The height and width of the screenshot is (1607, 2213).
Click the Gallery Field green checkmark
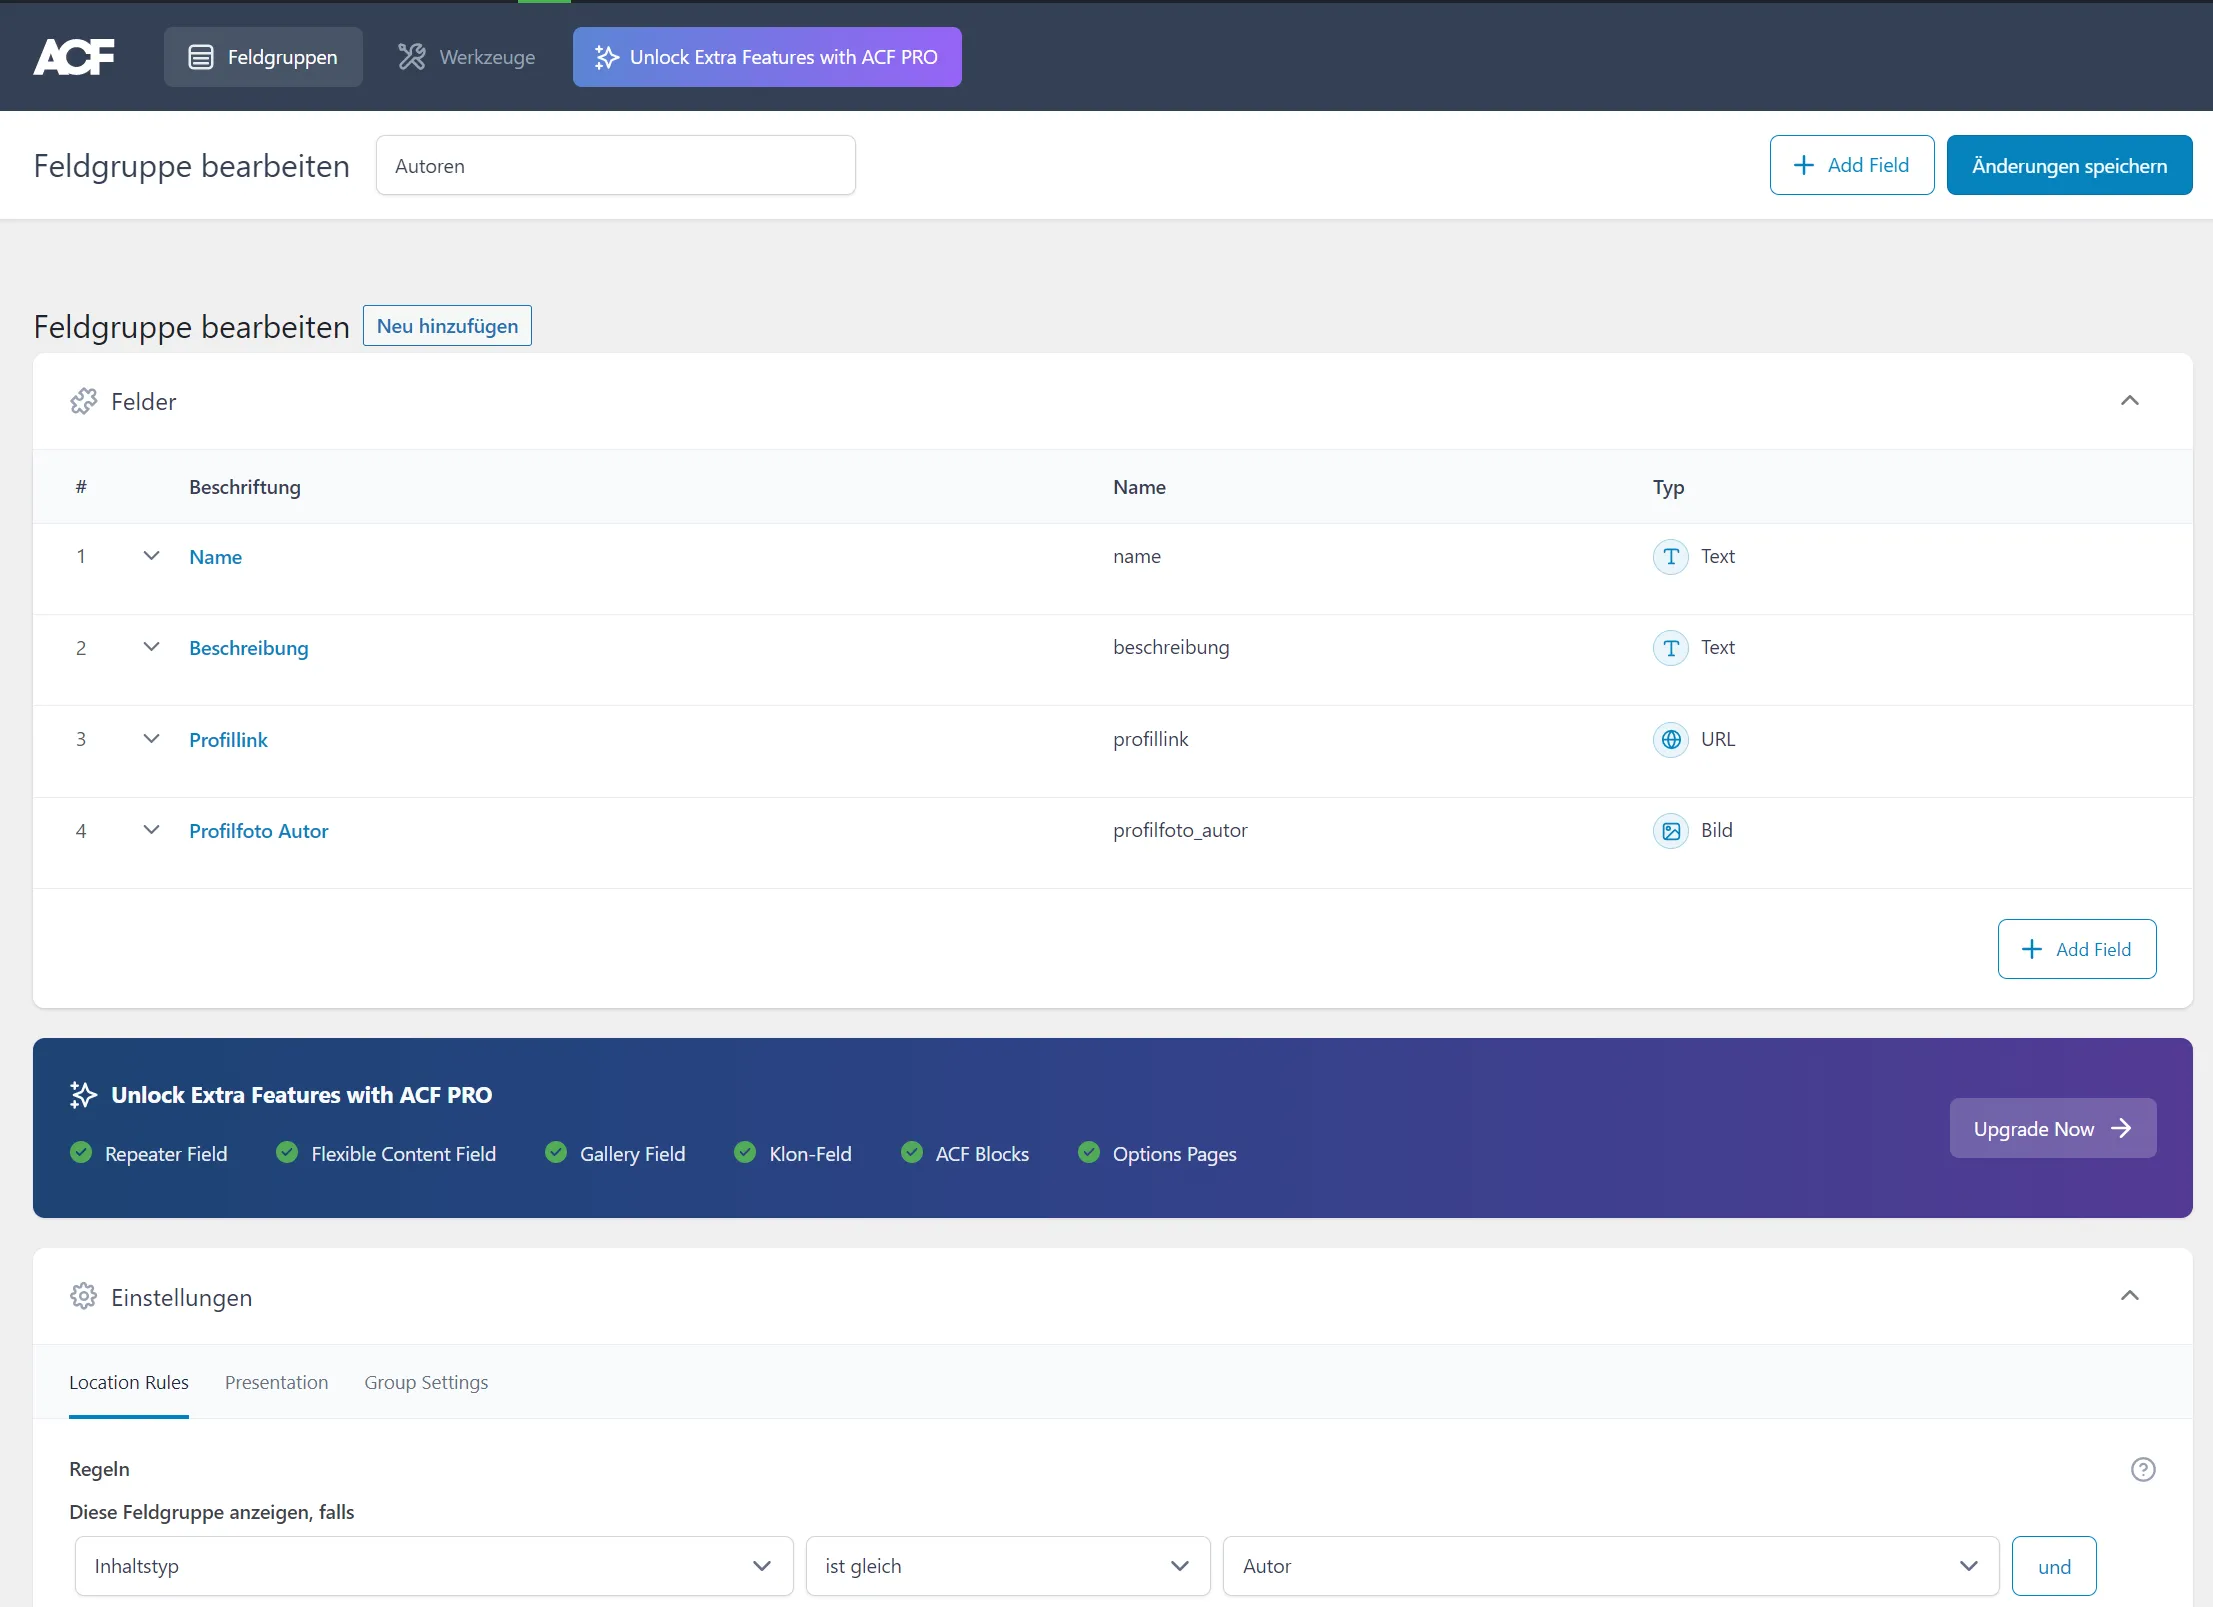[556, 1152]
